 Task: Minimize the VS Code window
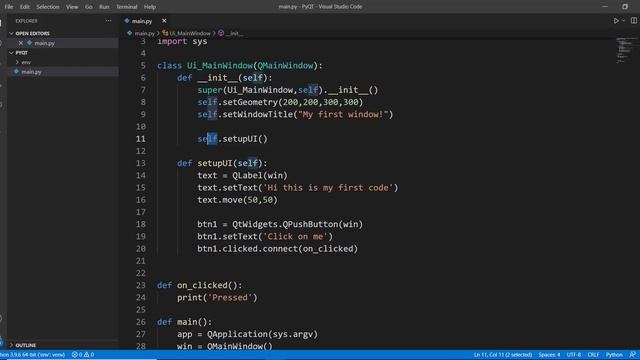click(605, 7)
